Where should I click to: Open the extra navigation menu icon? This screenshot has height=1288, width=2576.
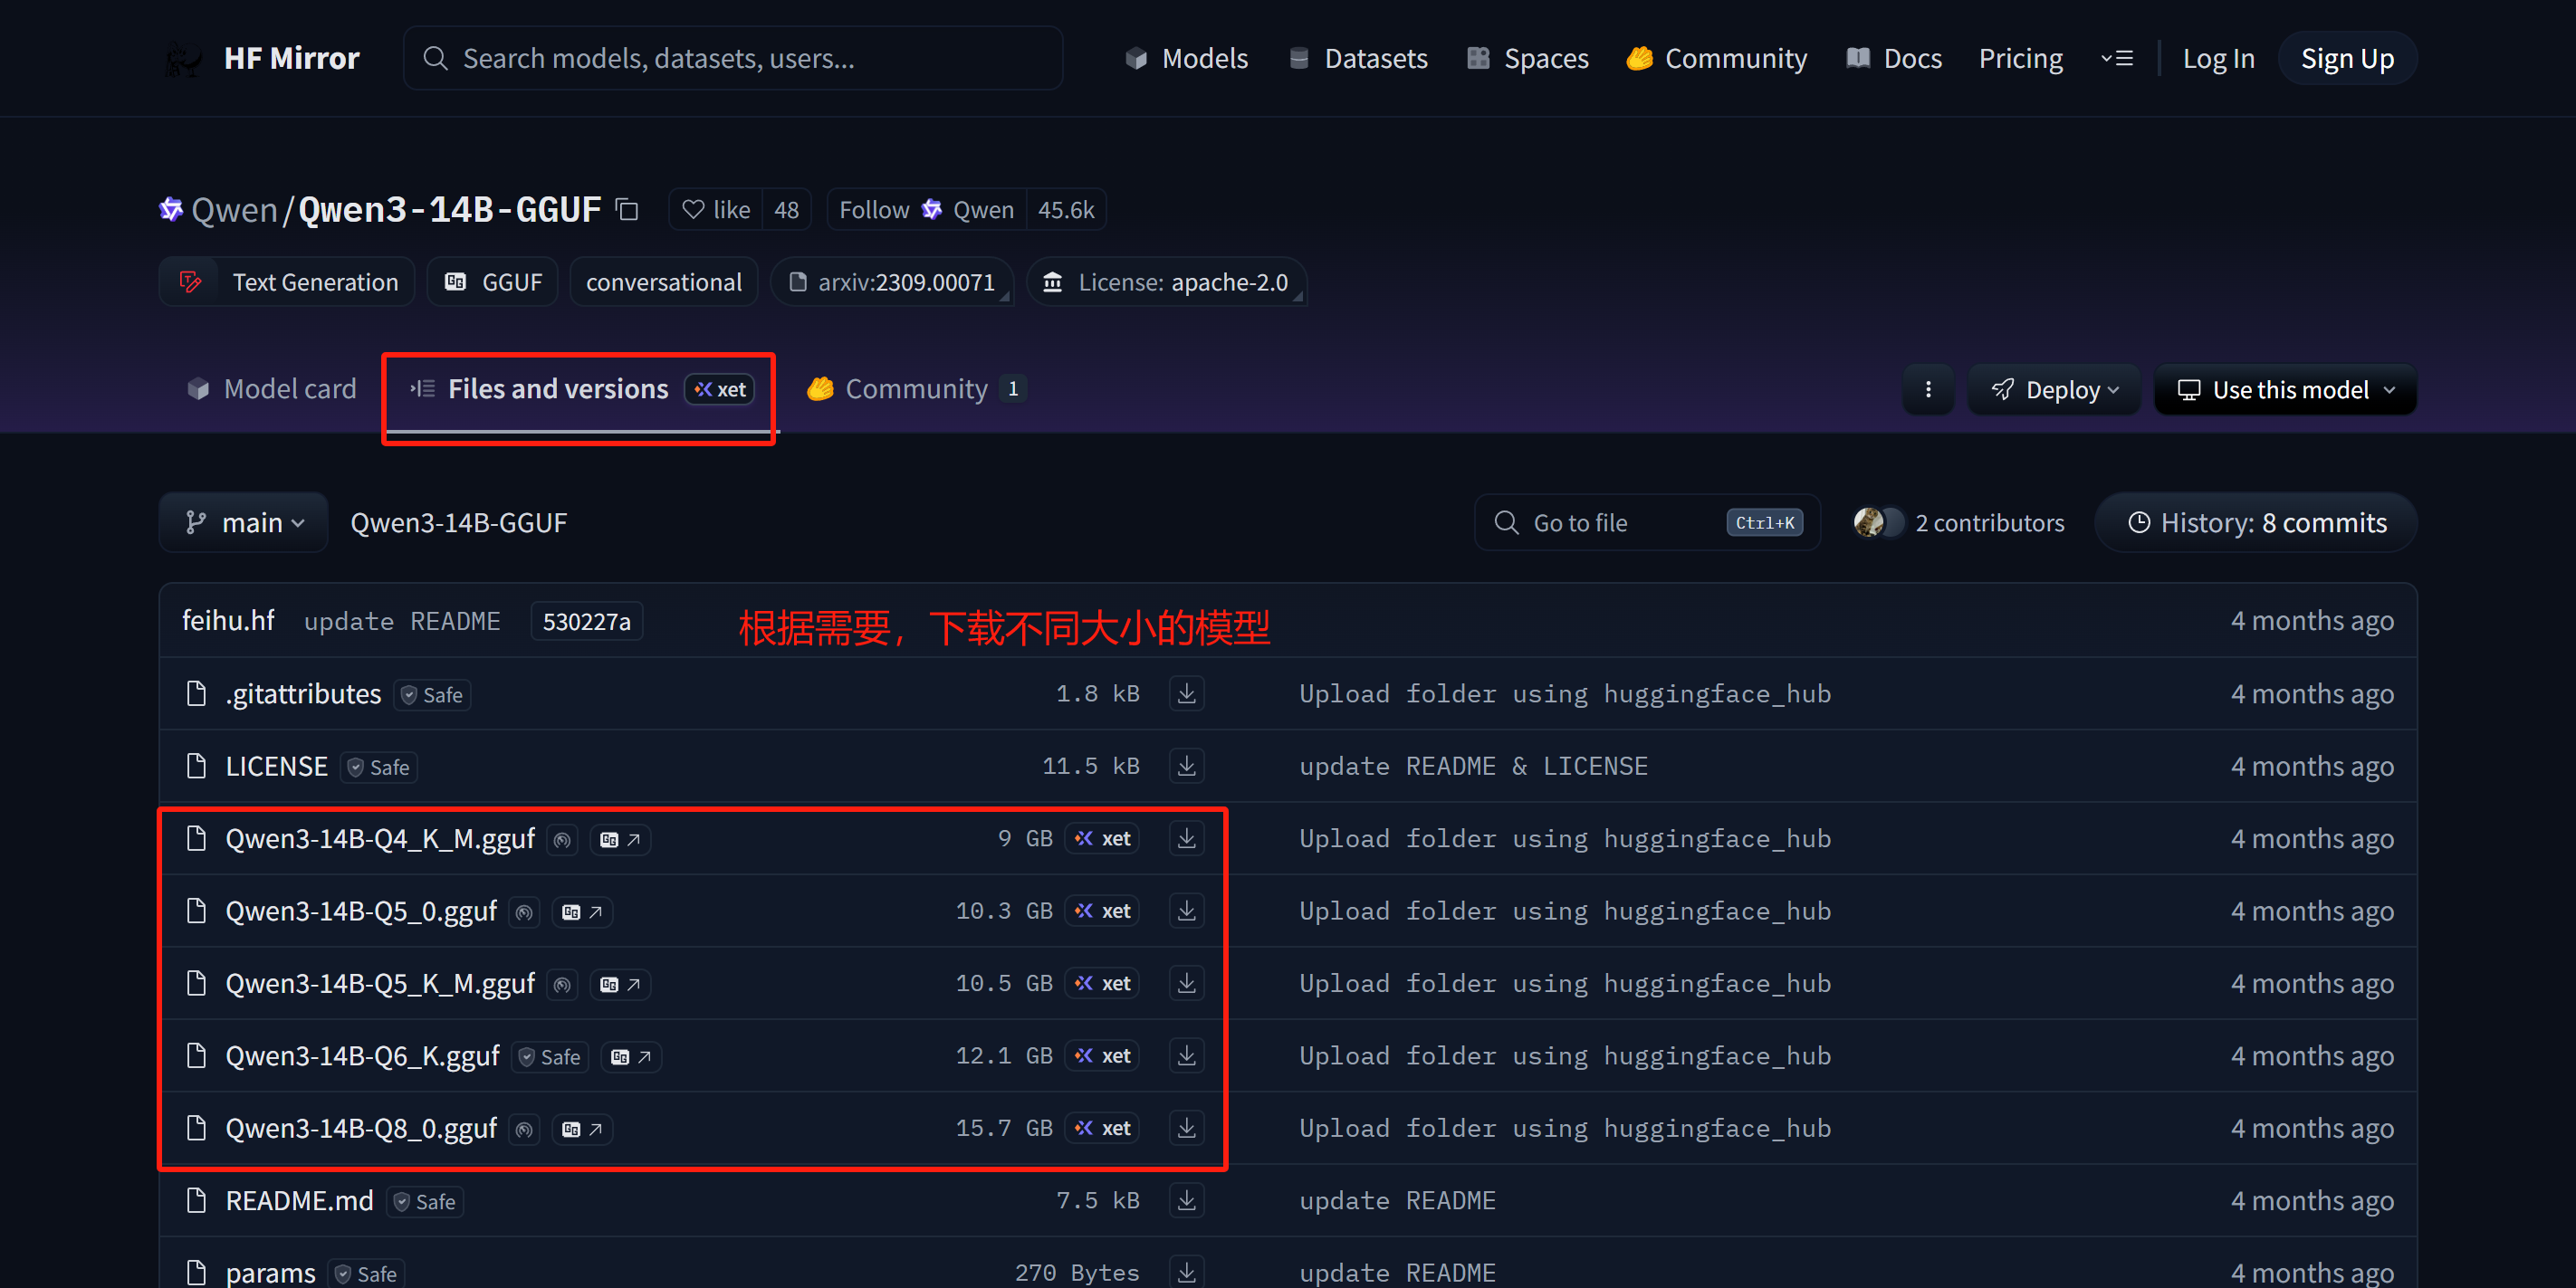[x=2117, y=59]
